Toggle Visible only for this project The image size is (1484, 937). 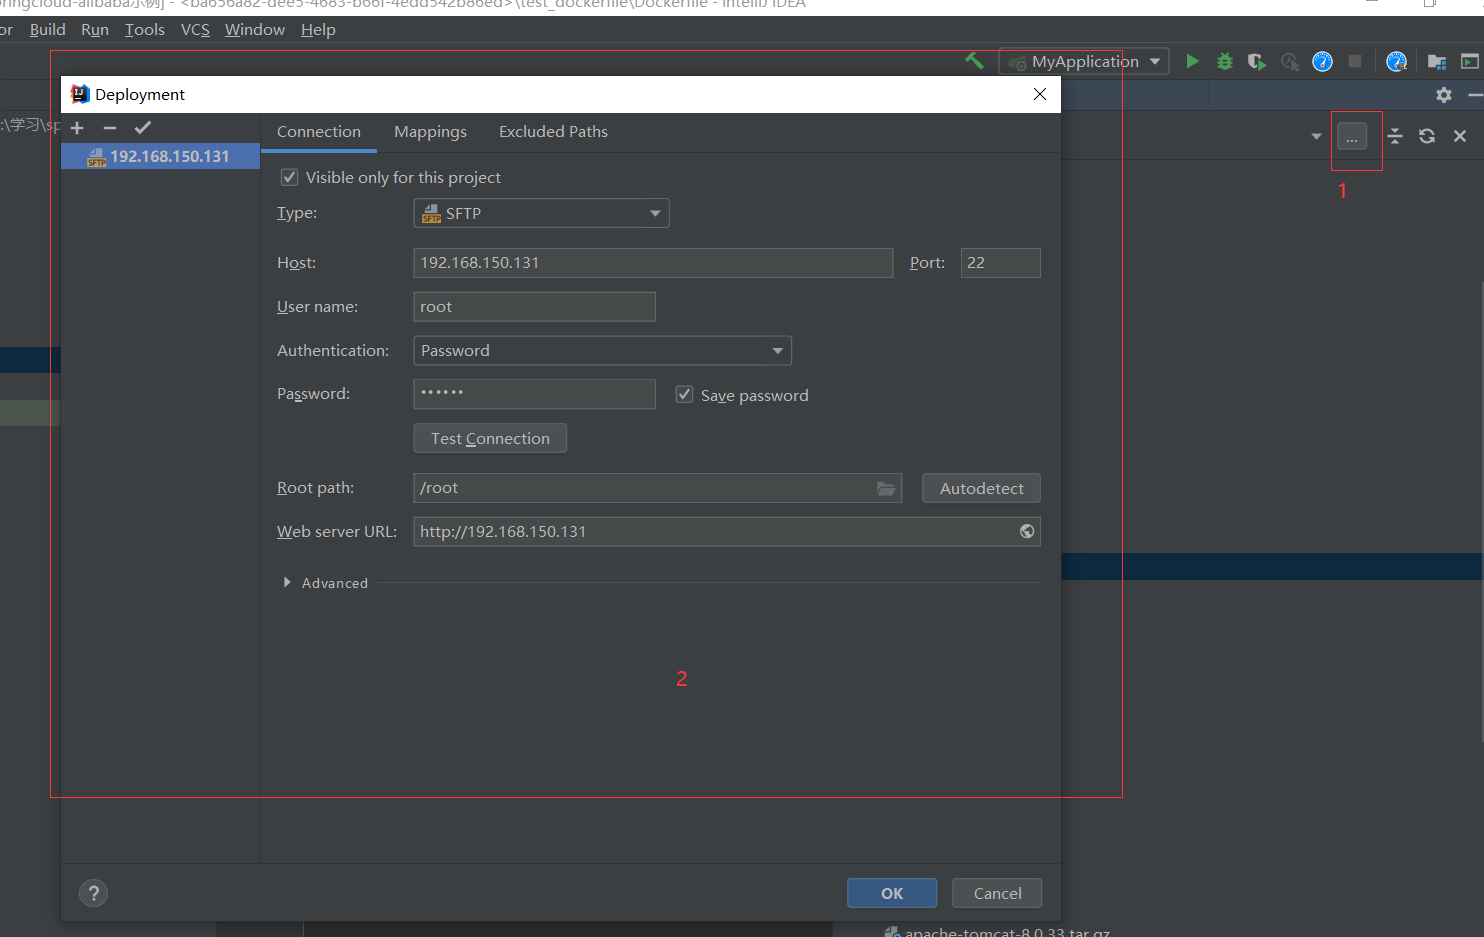(x=290, y=177)
